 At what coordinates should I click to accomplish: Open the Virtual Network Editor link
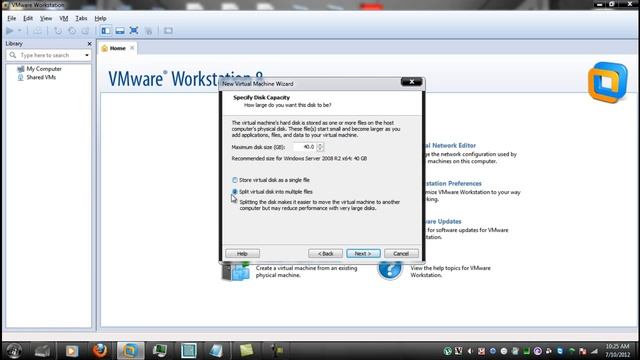pyautogui.click(x=450, y=145)
